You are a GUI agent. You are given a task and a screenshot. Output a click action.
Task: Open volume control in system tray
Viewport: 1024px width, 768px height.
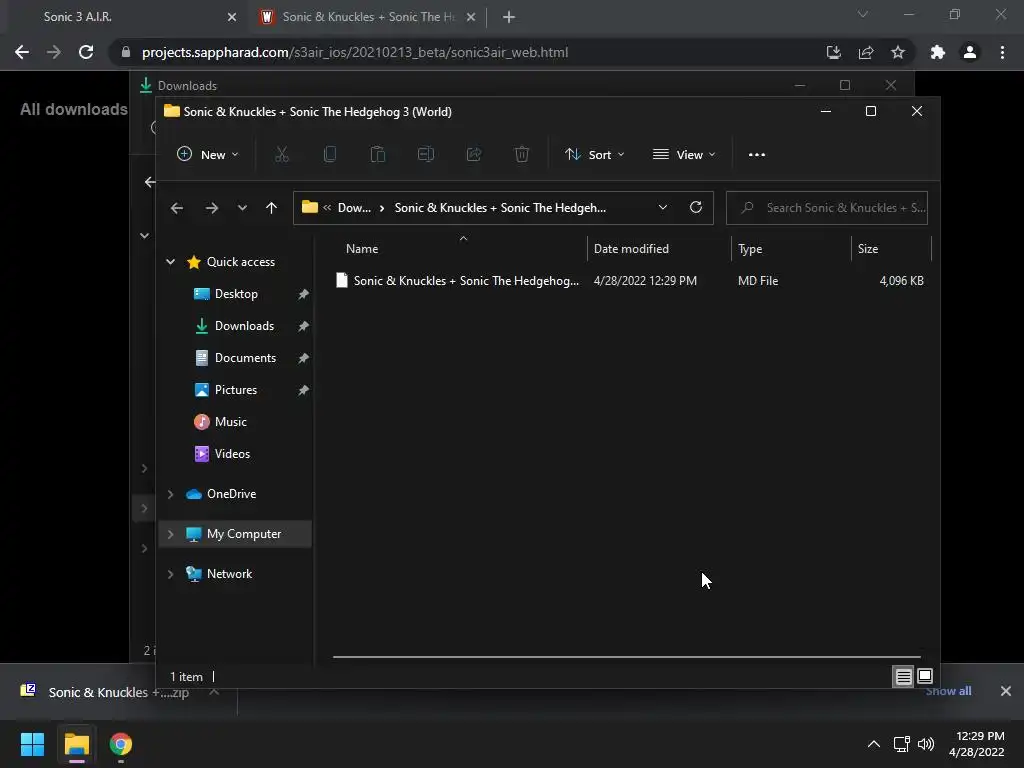click(x=926, y=744)
